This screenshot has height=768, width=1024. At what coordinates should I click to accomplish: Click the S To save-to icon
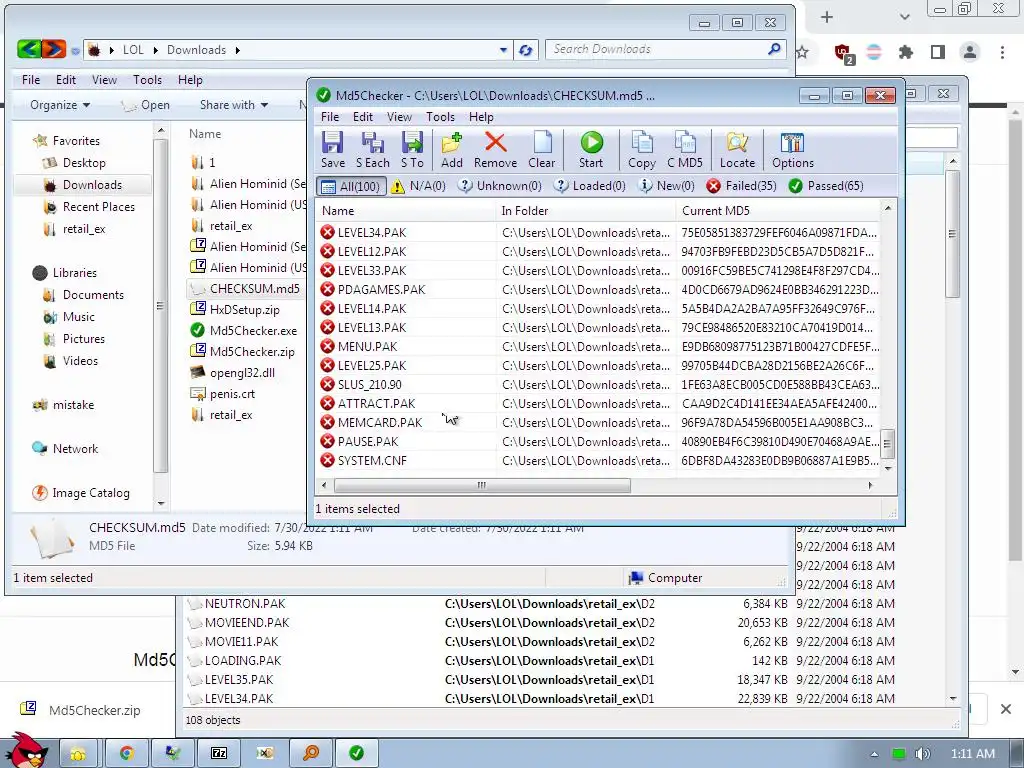click(412, 150)
